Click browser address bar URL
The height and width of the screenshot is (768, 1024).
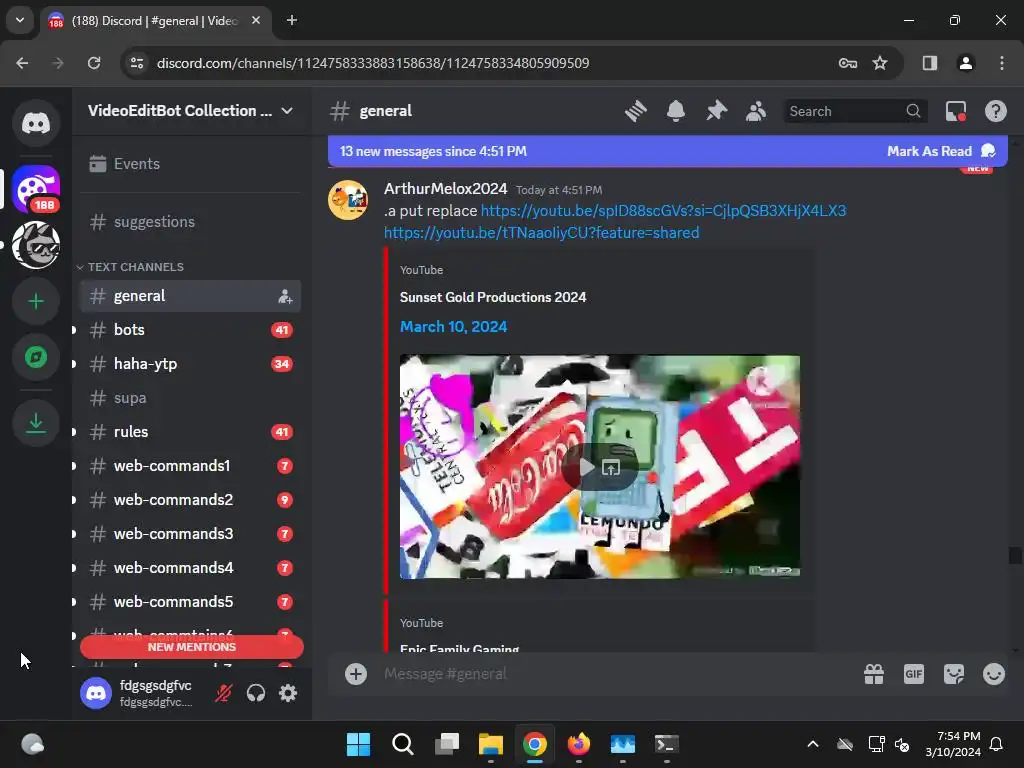[373, 63]
